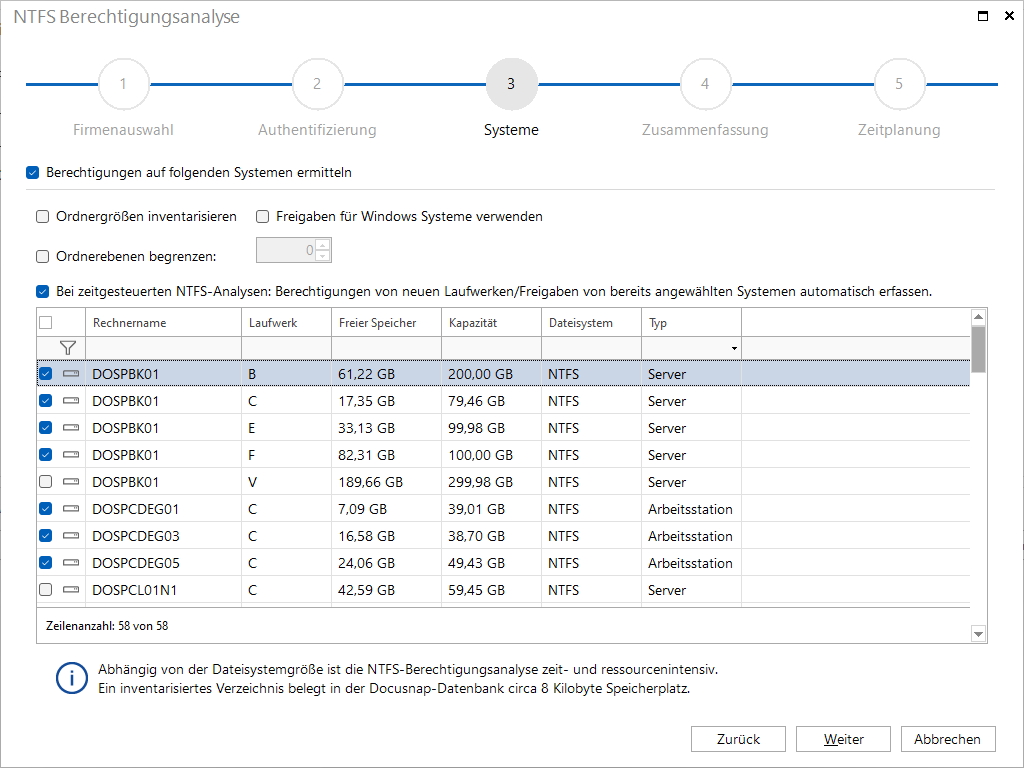Sort by Rechnername column header
The image size is (1024, 768).
click(x=163, y=323)
